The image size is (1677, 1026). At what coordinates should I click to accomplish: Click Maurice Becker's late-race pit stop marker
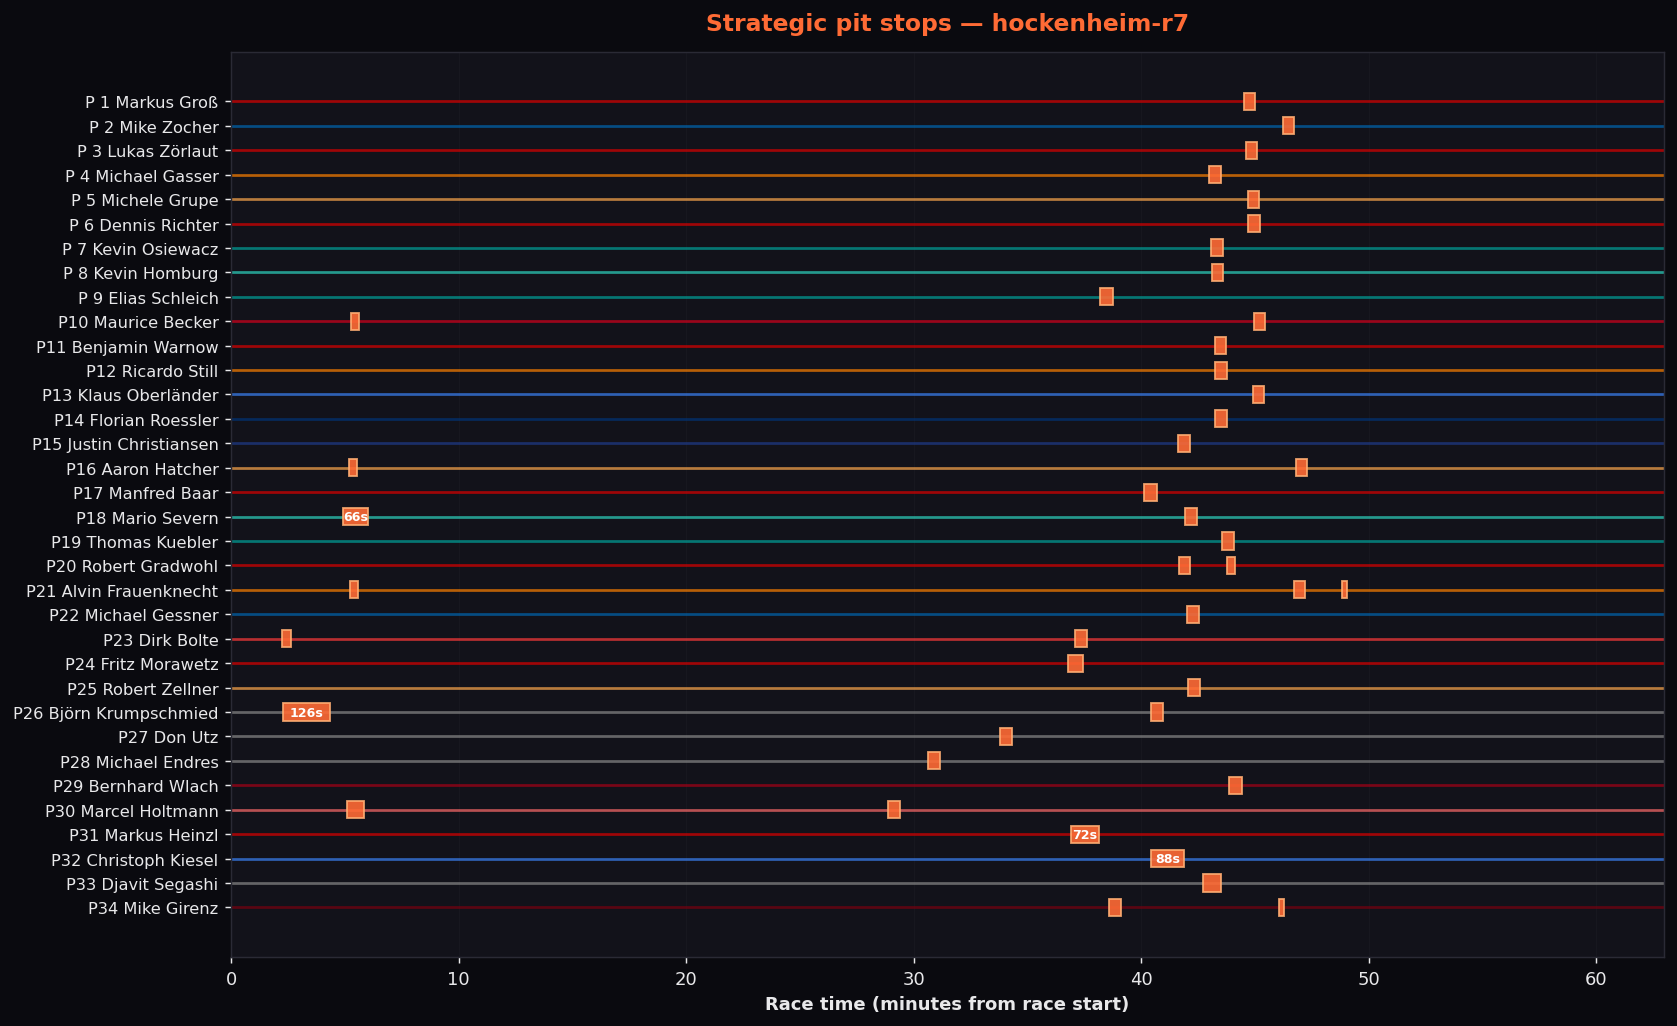coord(1259,322)
